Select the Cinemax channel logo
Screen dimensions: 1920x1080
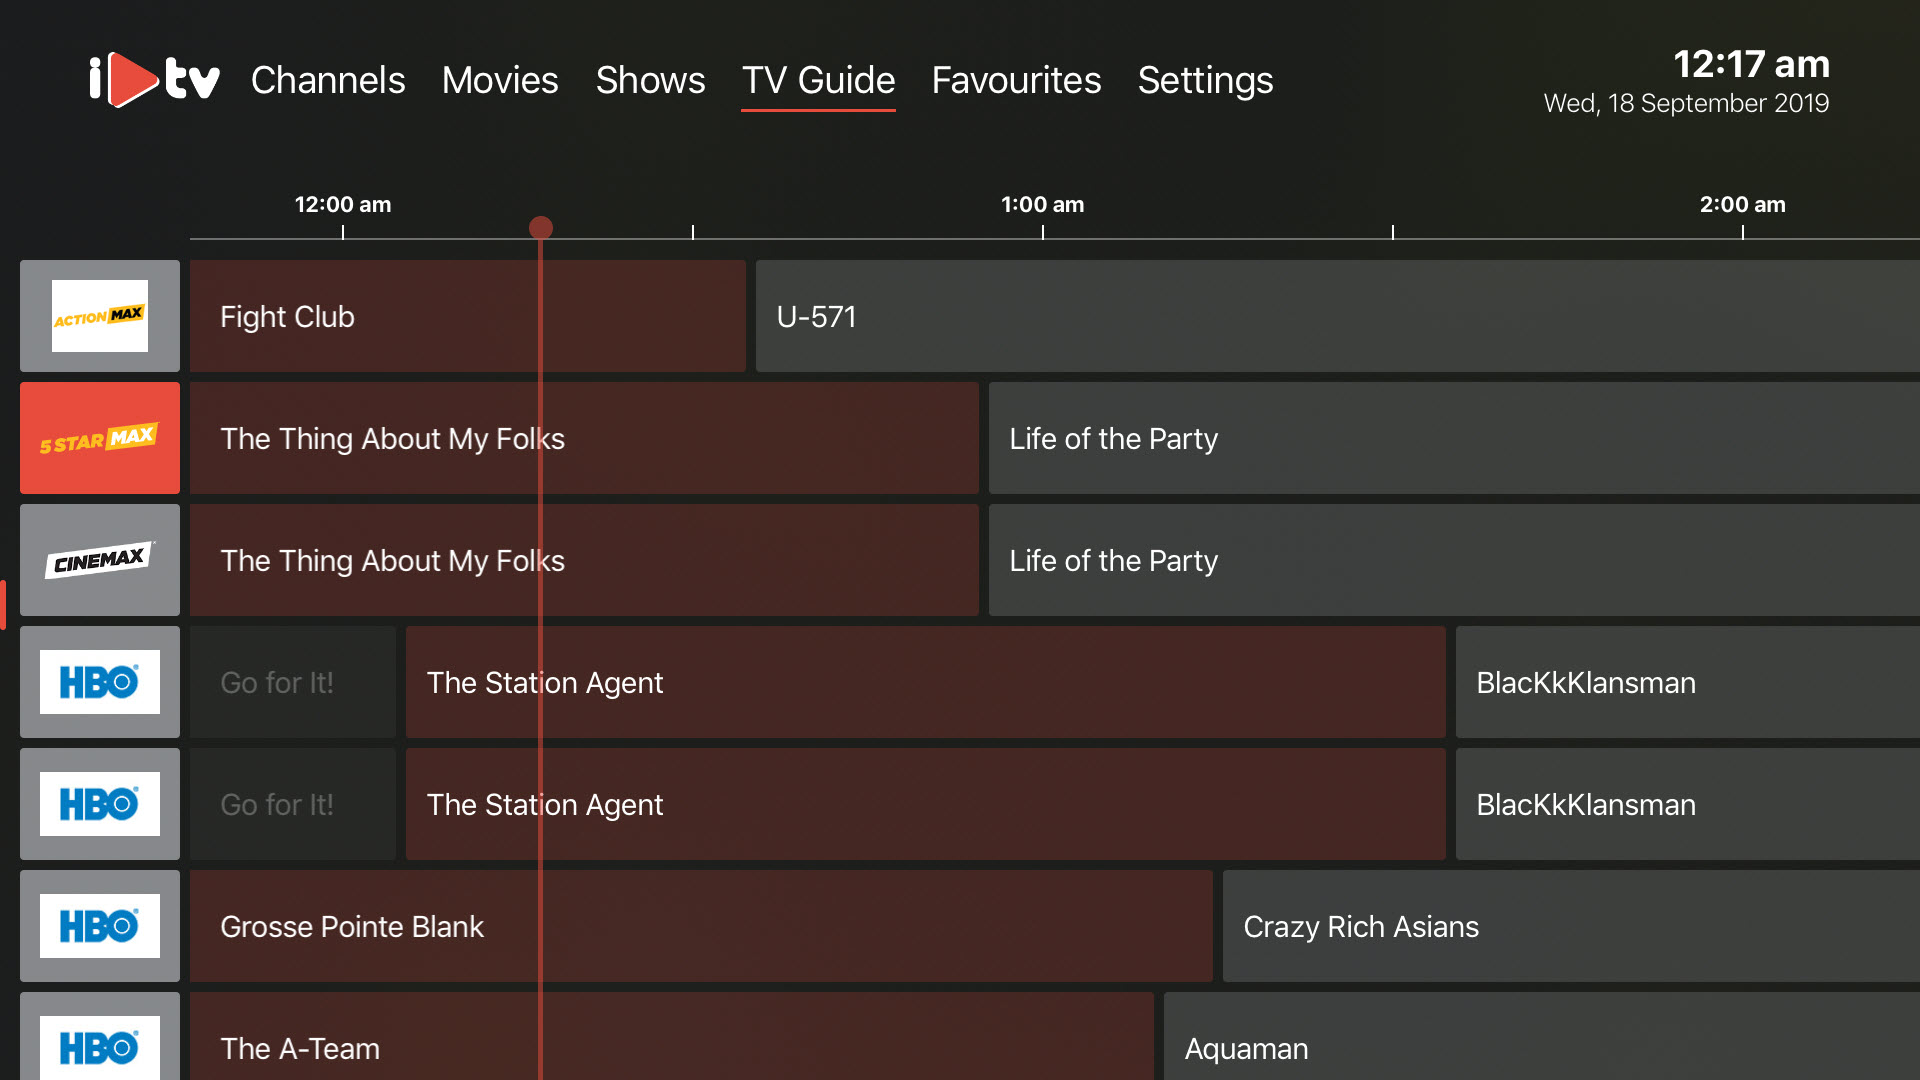(x=100, y=560)
